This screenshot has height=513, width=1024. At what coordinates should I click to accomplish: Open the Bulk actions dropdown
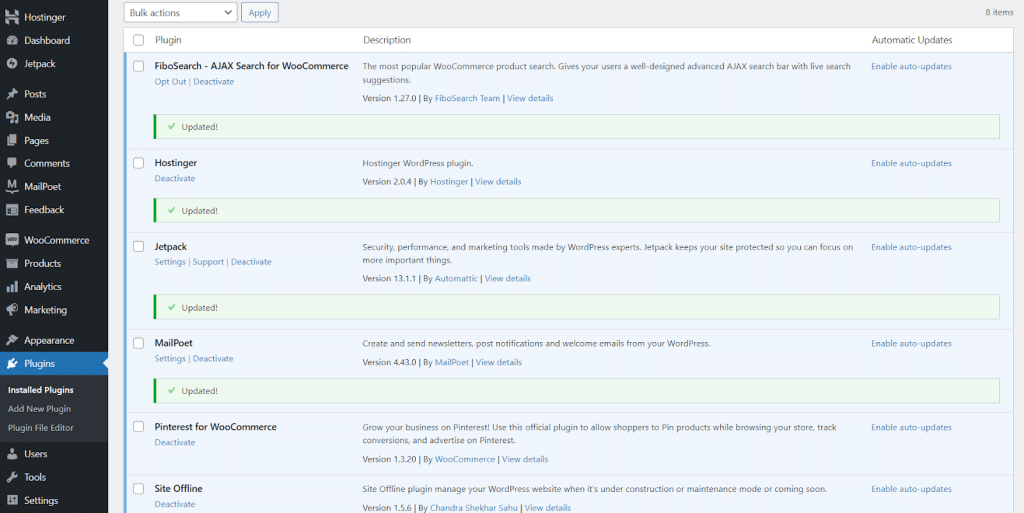[x=181, y=12]
